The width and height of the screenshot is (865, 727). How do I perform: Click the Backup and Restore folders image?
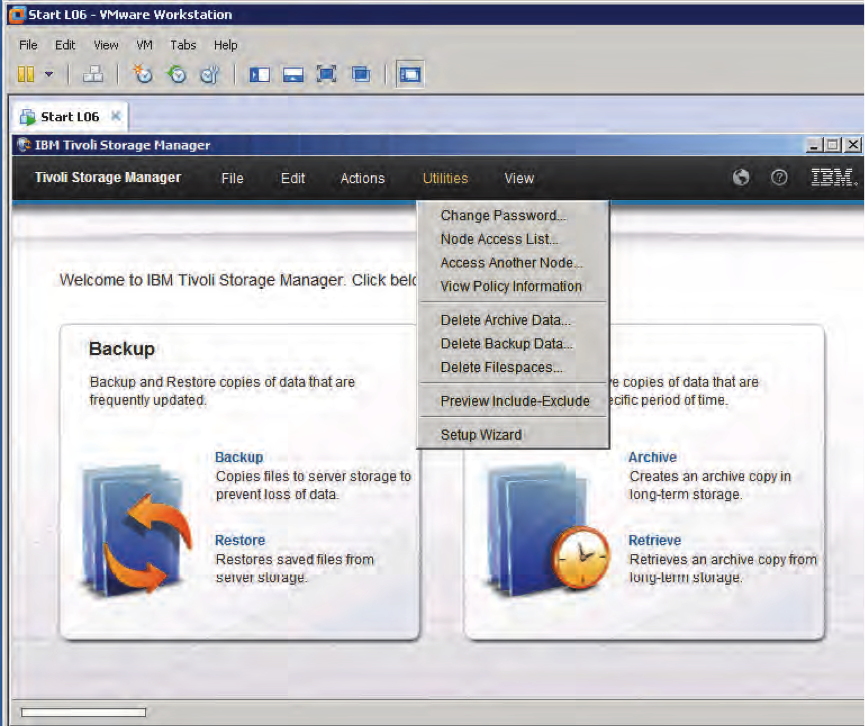(136, 531)
